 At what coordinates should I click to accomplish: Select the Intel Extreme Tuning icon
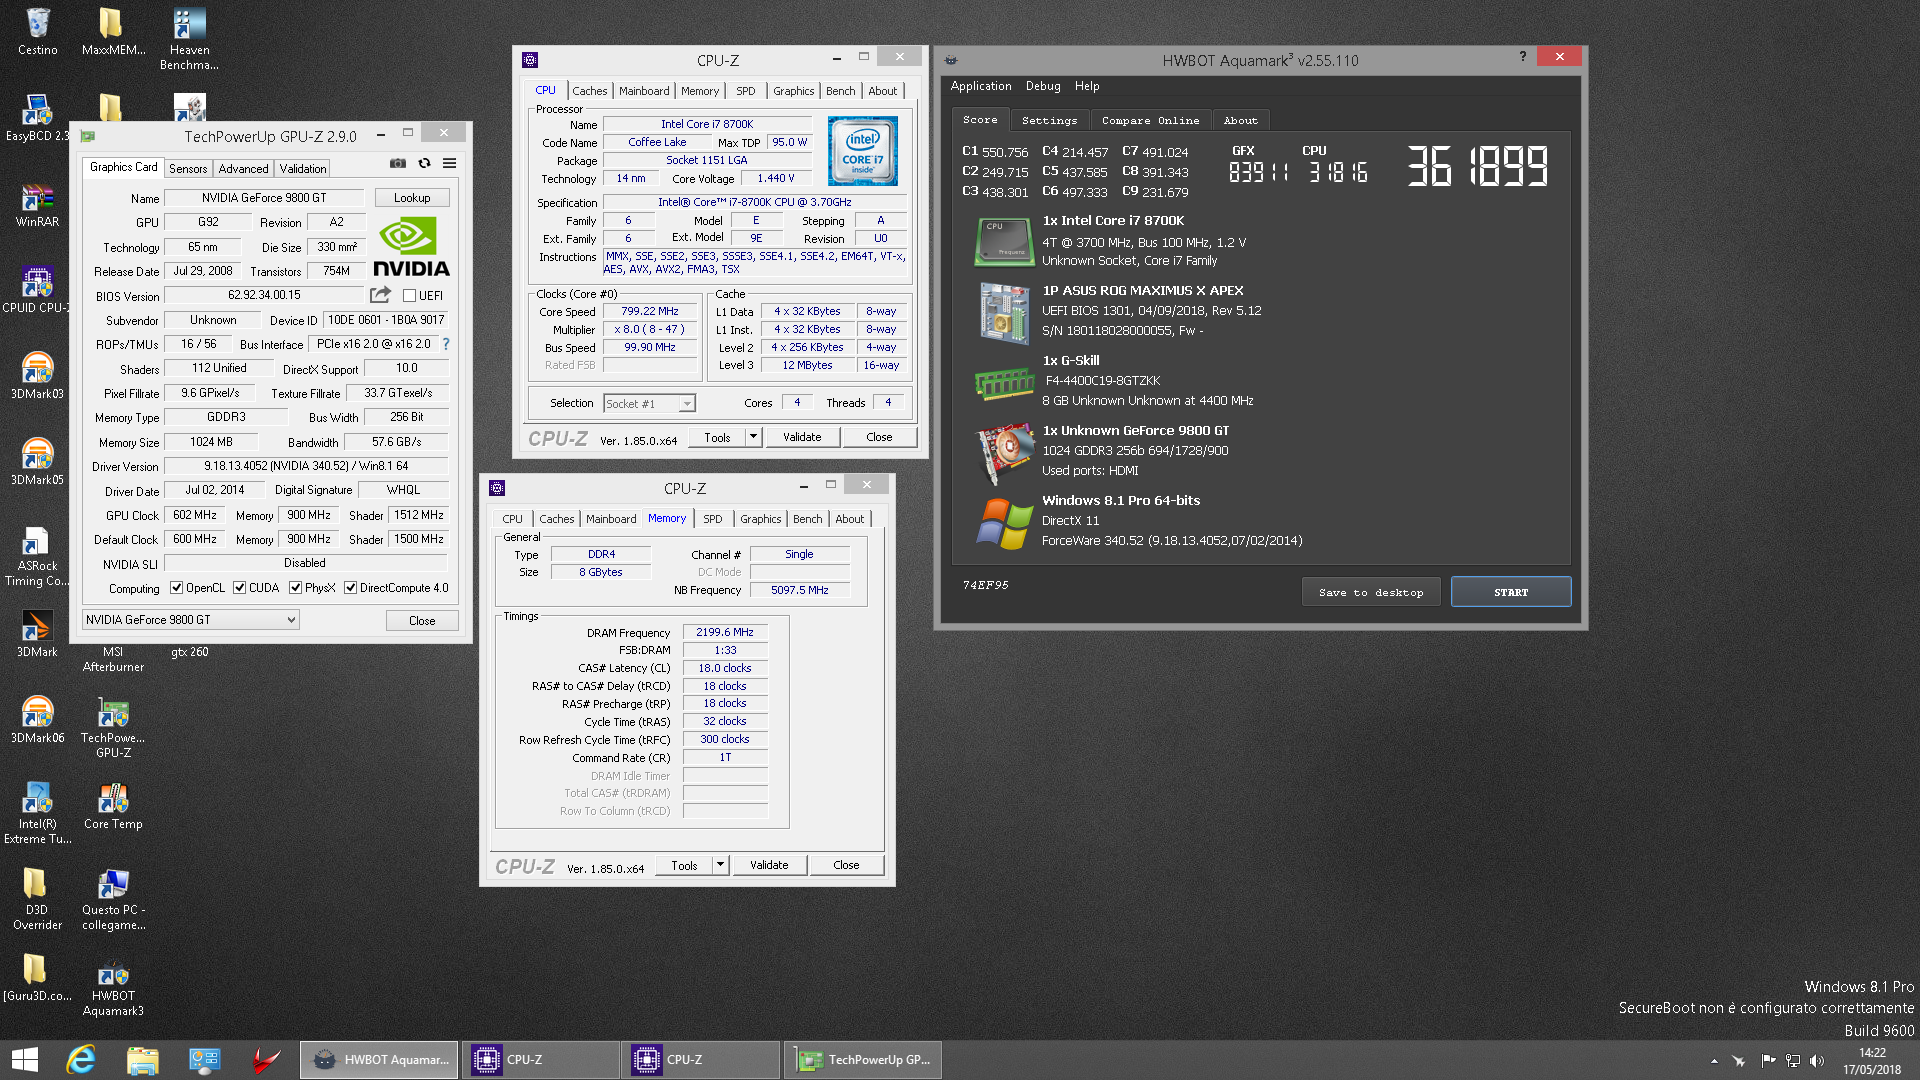pos(37,814)
